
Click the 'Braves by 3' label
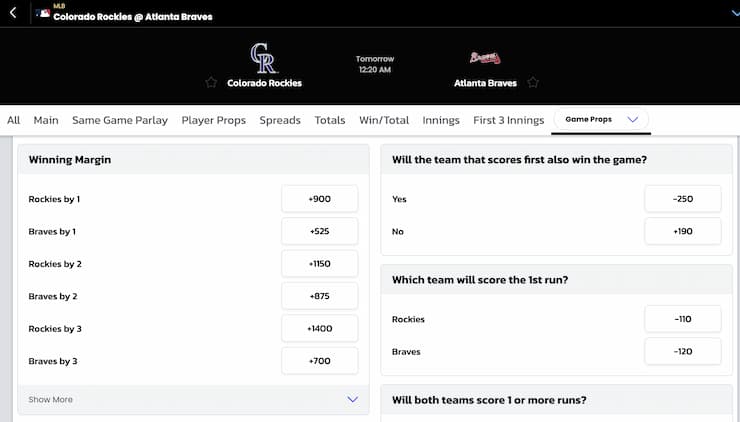[x=53, y=361]
